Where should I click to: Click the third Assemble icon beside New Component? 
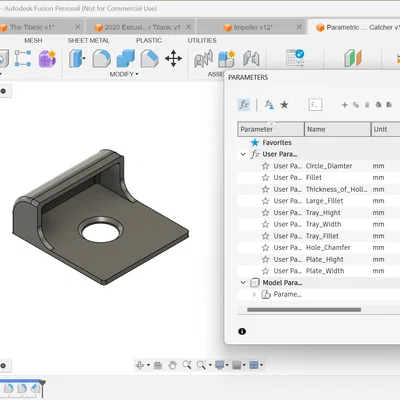(x=251, y=59)
